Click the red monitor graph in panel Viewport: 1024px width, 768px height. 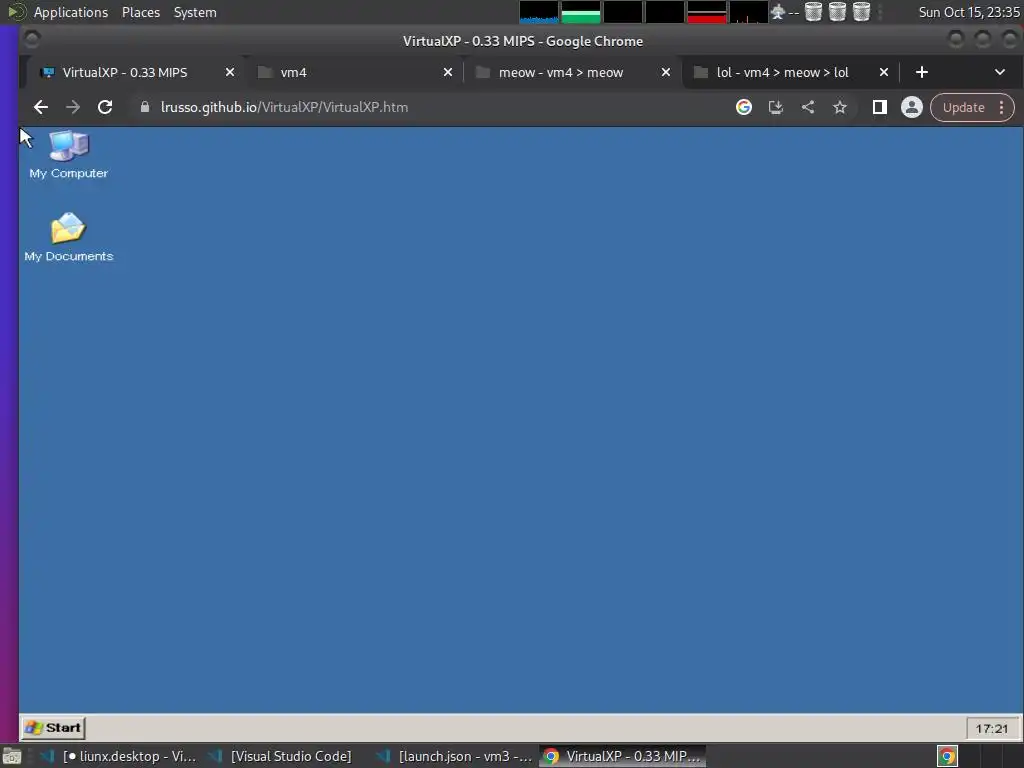tap(707, 12)
